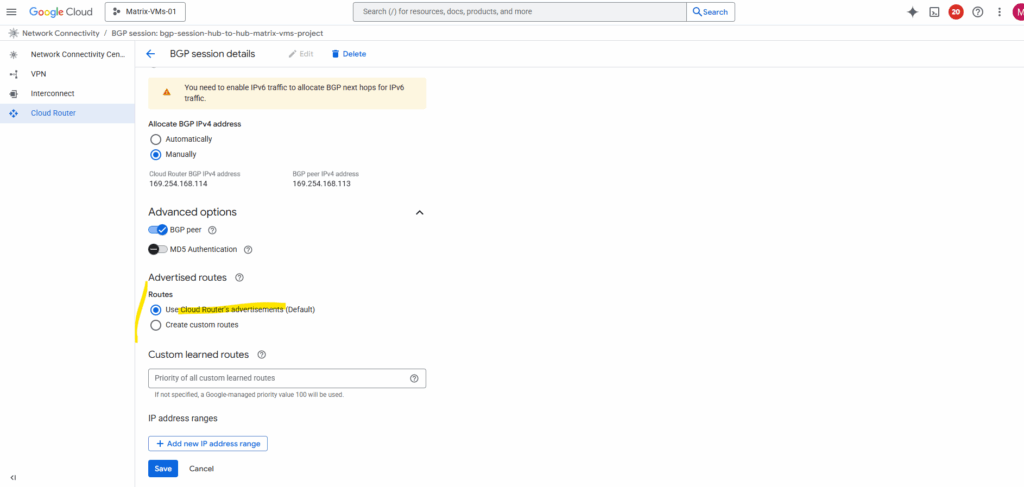Screen dimensions: 1024x487
Task: Click the Edit button
Action: [x=301, y=54]
